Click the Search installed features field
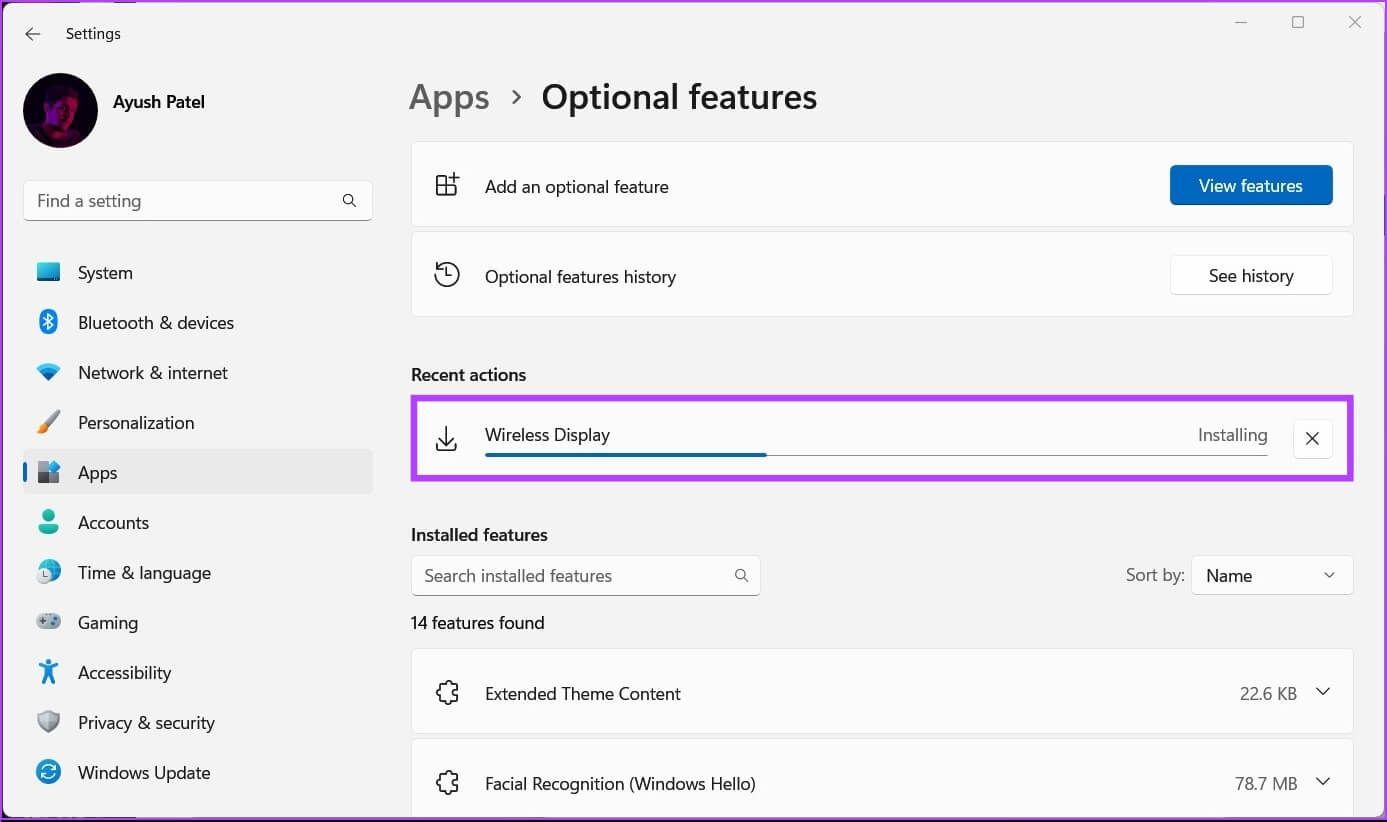Image resolution: width=1387 pixels, height=822 pixels. click(586, 575)
